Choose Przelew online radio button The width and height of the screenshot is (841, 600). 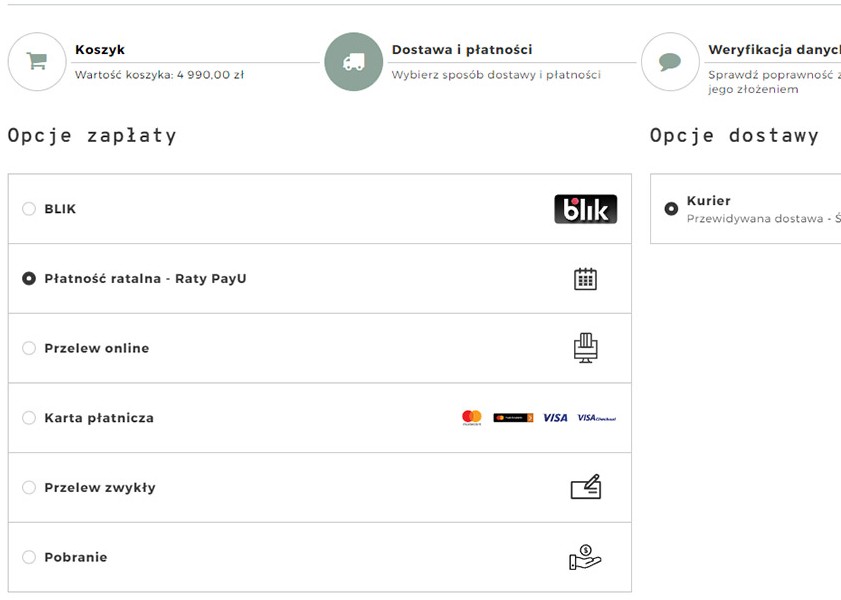pos(29,348)
